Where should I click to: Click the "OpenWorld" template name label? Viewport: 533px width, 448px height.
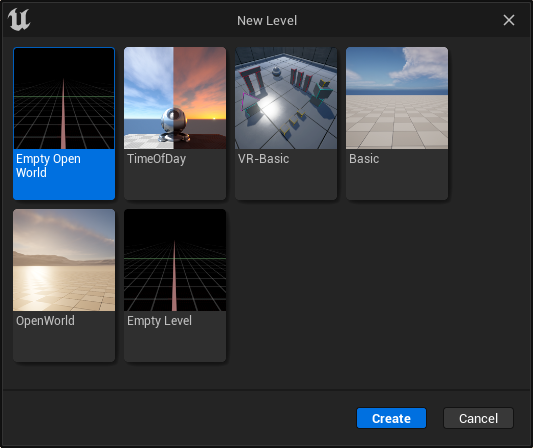click(45, 321)
